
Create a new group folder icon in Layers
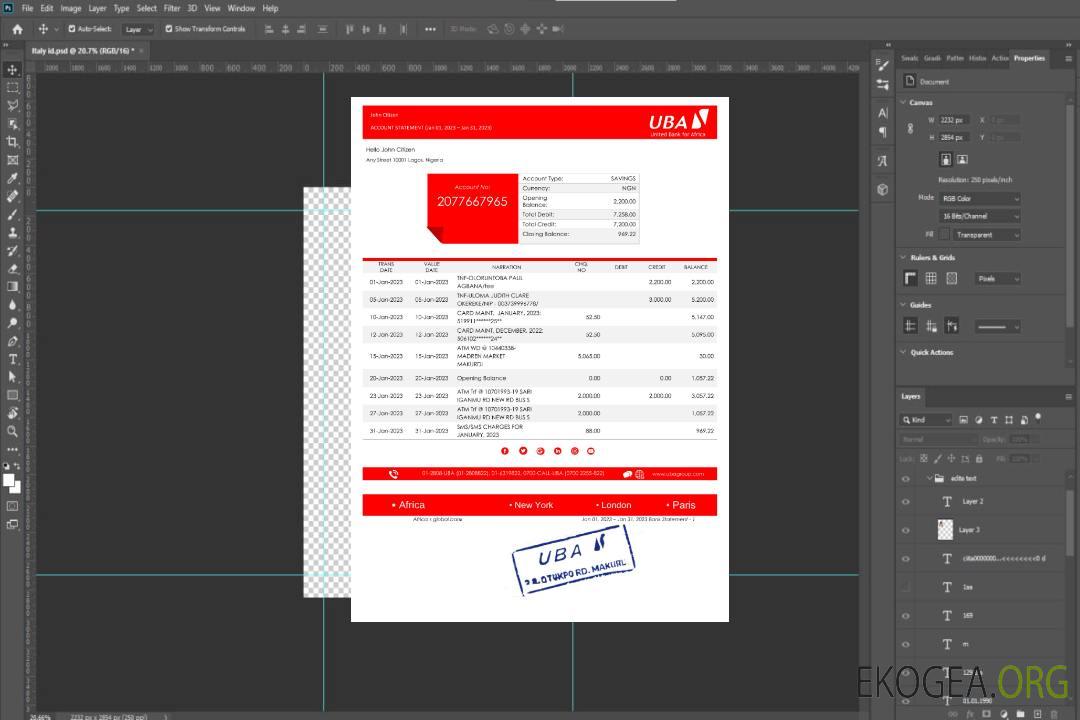[x=1020, y=714]
